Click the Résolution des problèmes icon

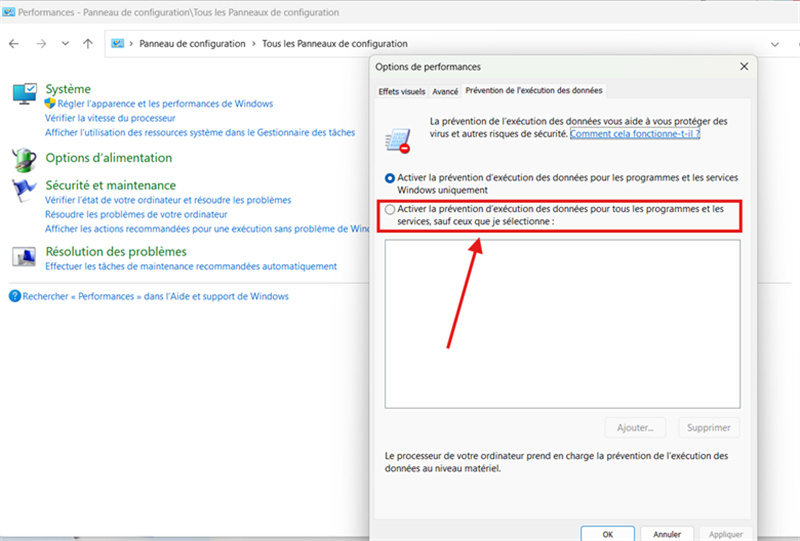tap(24, 257)
